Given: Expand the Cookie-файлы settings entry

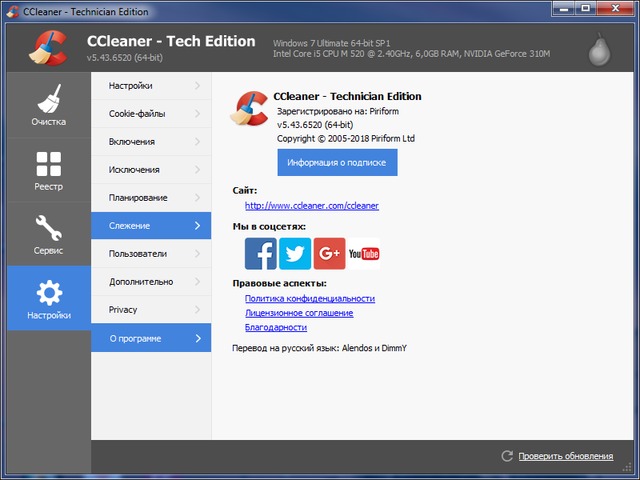Looking at the screenshot, I should point(151,114).
